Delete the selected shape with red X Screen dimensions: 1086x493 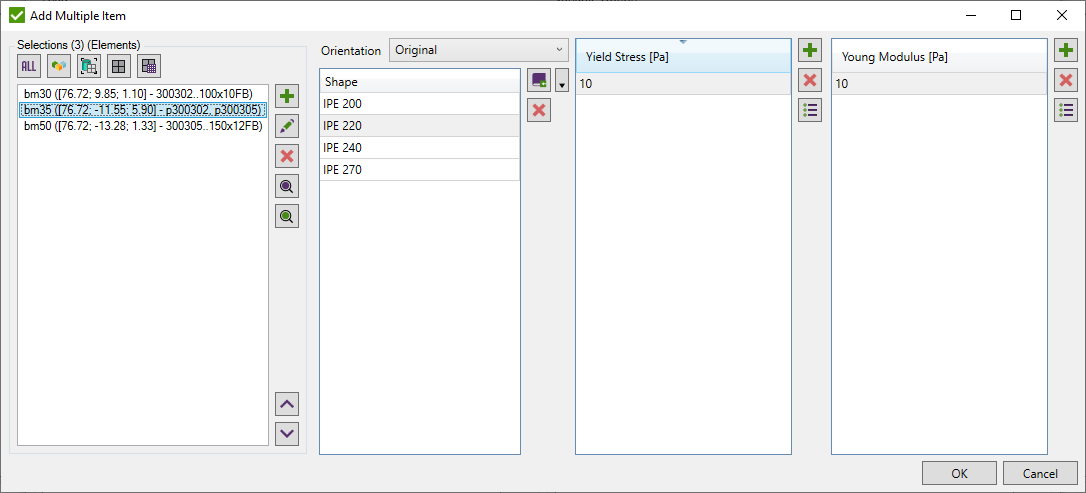pyautogui.click(x=540, y=110)
